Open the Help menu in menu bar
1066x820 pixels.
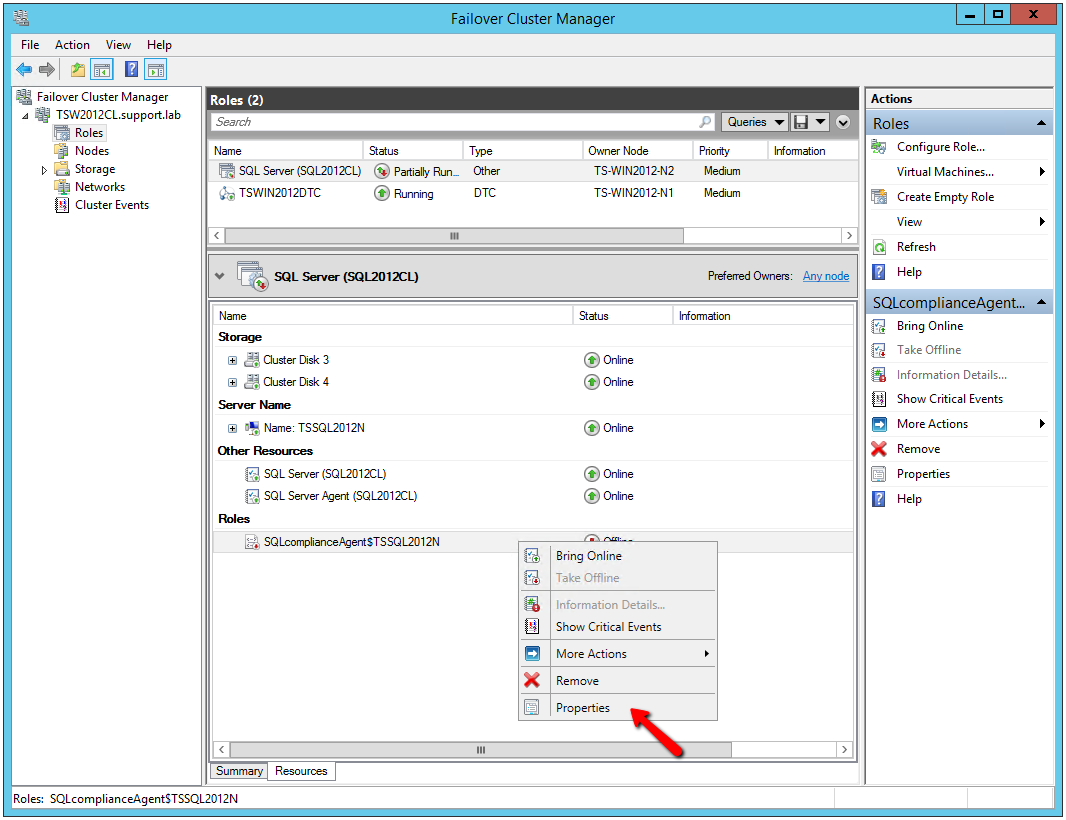pos(159,45)
